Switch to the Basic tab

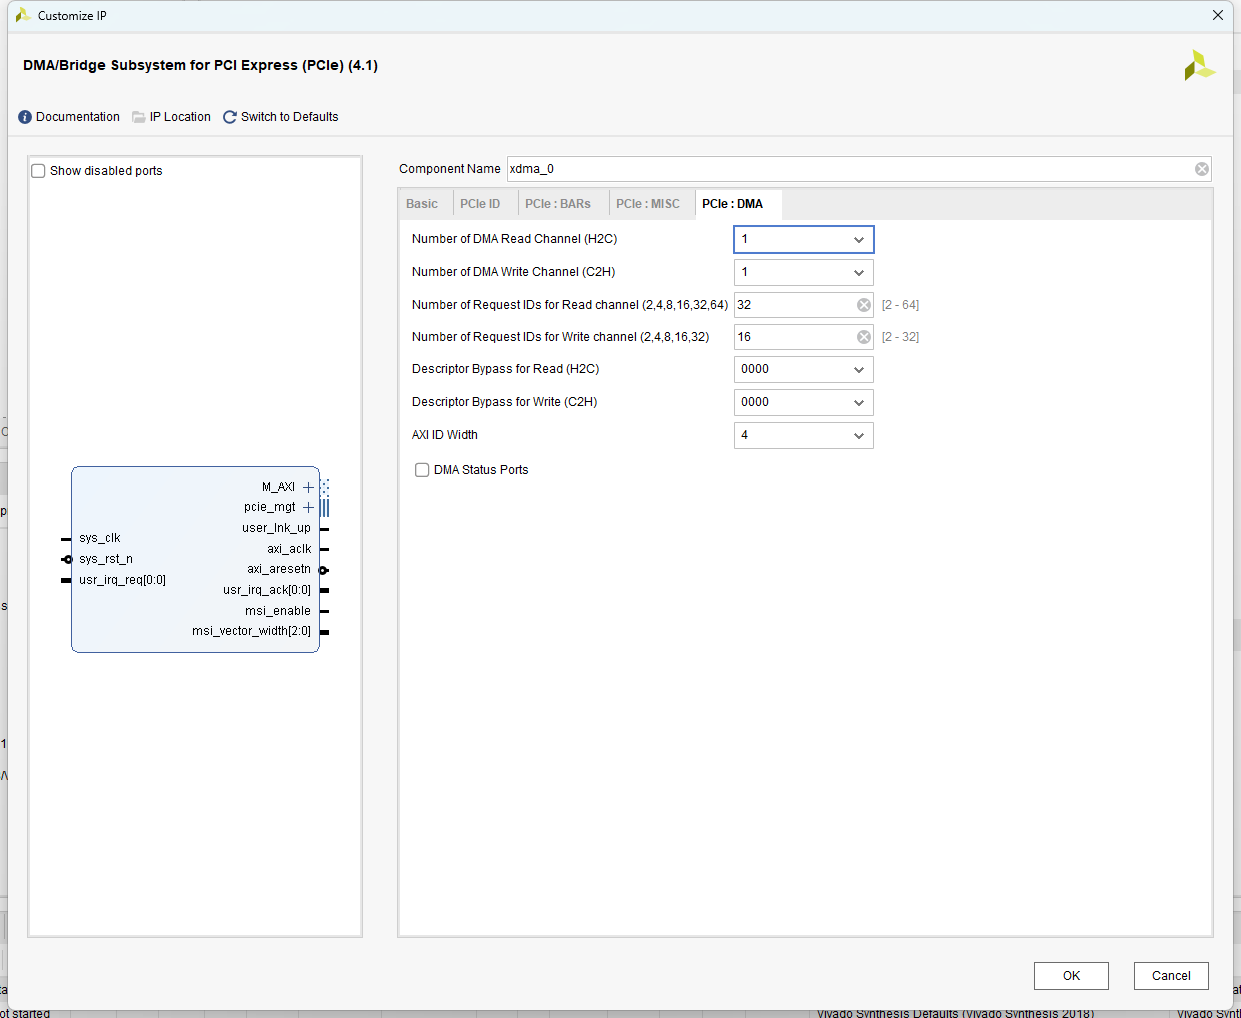[422, 204]
